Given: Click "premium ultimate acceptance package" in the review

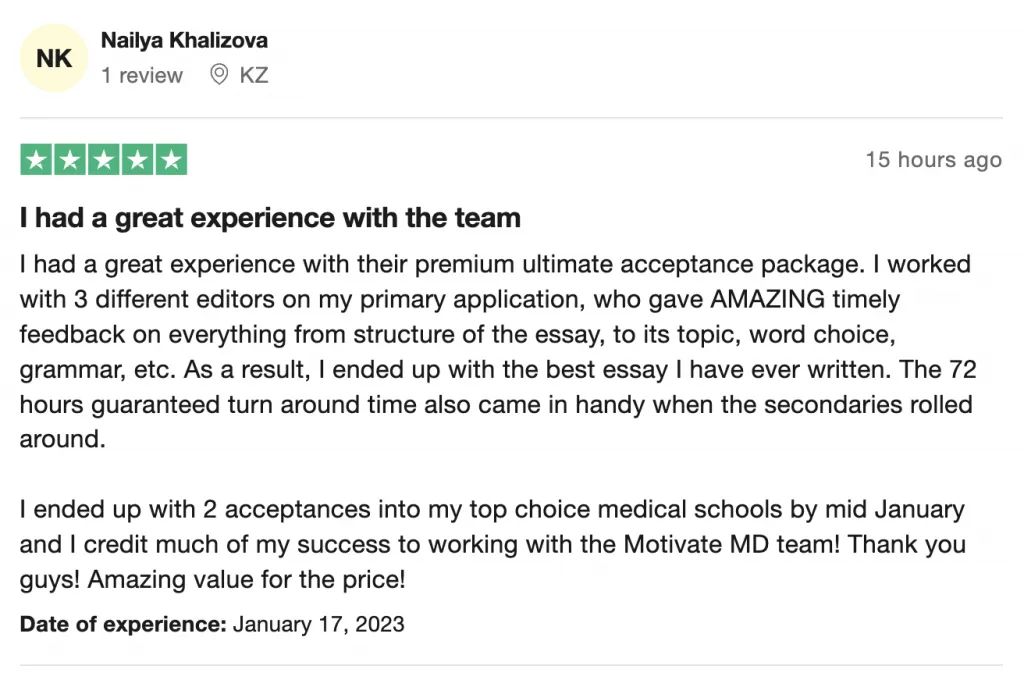Looking at the screenshot, I should [x=637, y=264].
